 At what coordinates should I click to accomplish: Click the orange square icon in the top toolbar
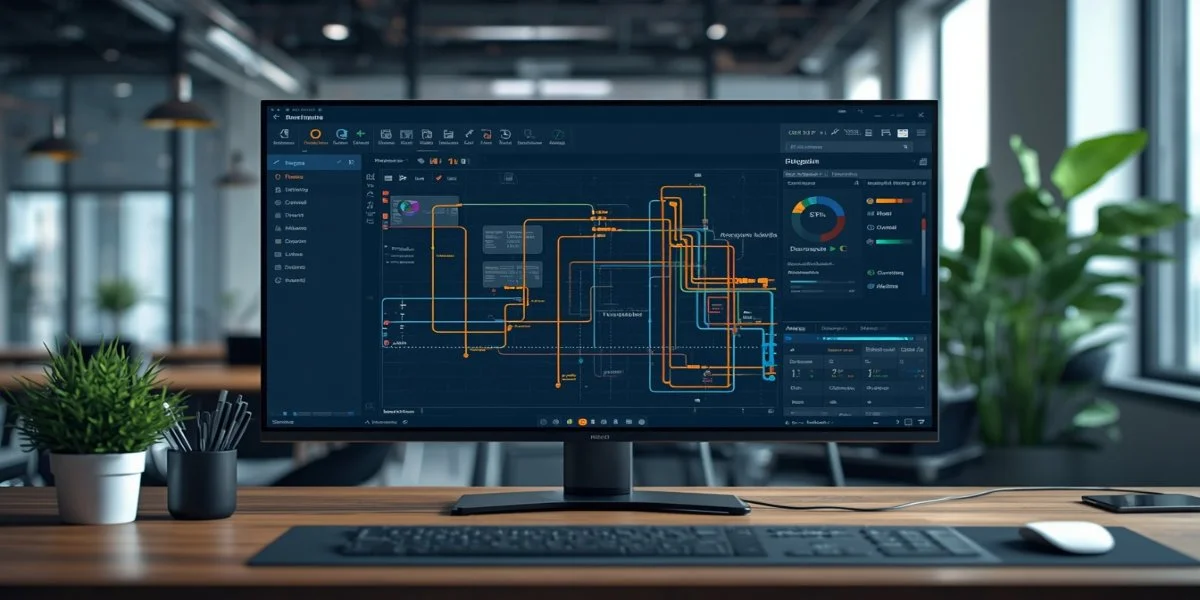[x=487, y=135]
